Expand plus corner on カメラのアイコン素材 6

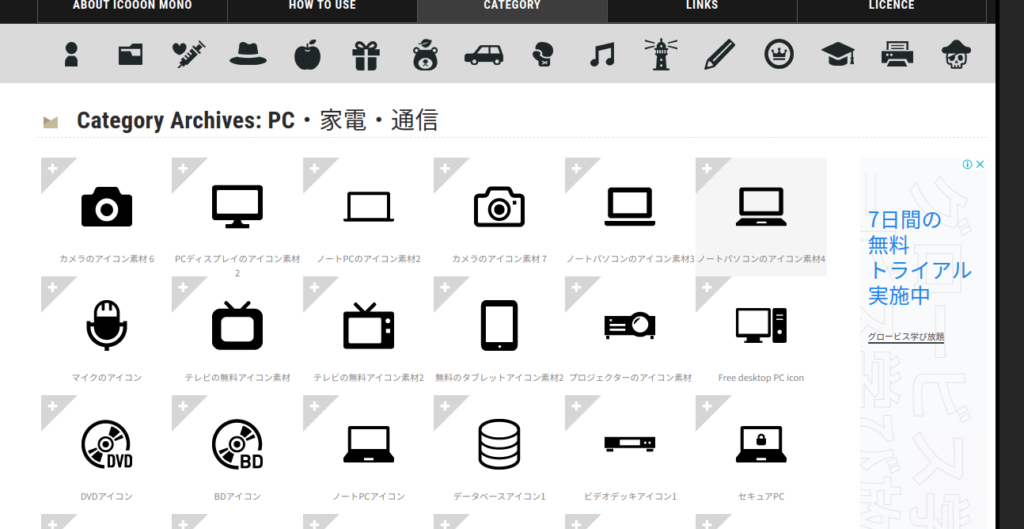click(53, 169)
